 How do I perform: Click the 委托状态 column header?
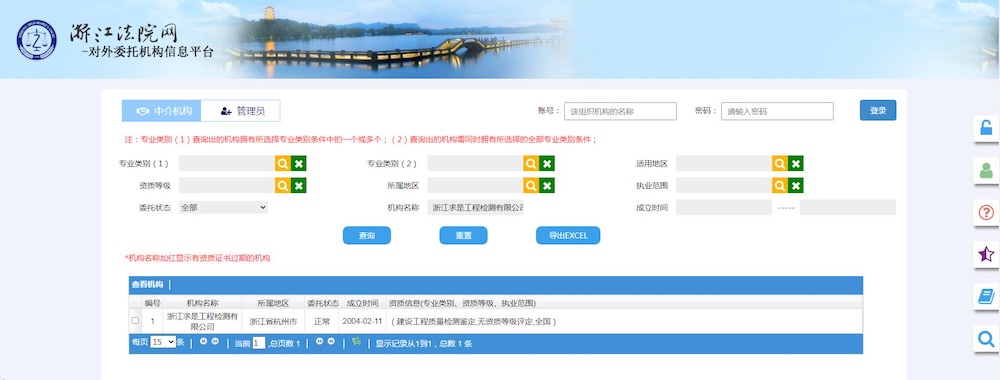point(322,303)
